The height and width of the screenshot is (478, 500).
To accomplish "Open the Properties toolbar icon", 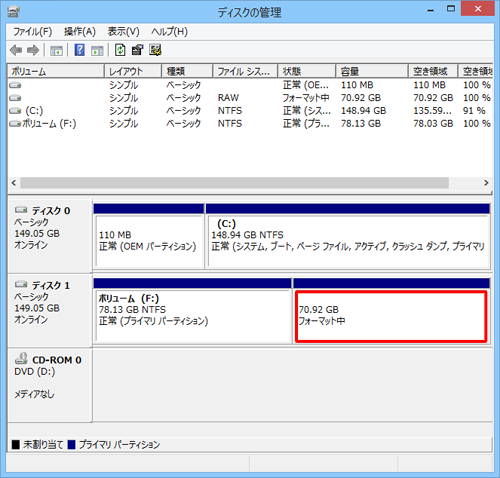I will [137, 50].
